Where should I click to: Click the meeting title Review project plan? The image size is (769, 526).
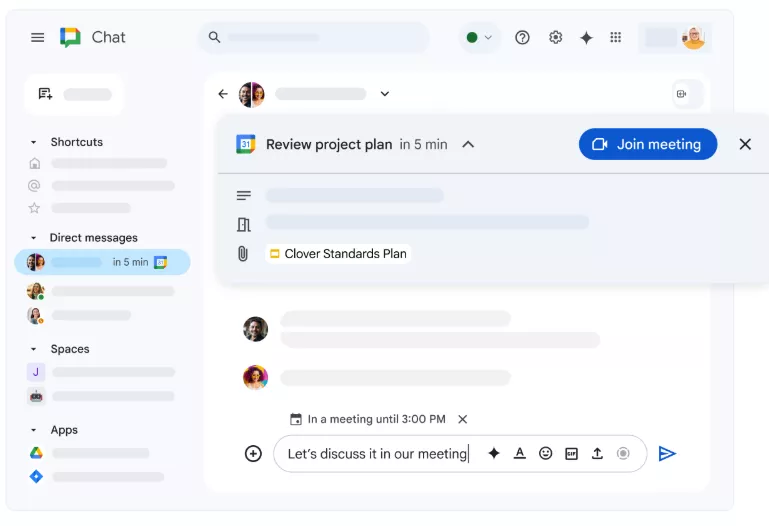(x=329, y=145)
